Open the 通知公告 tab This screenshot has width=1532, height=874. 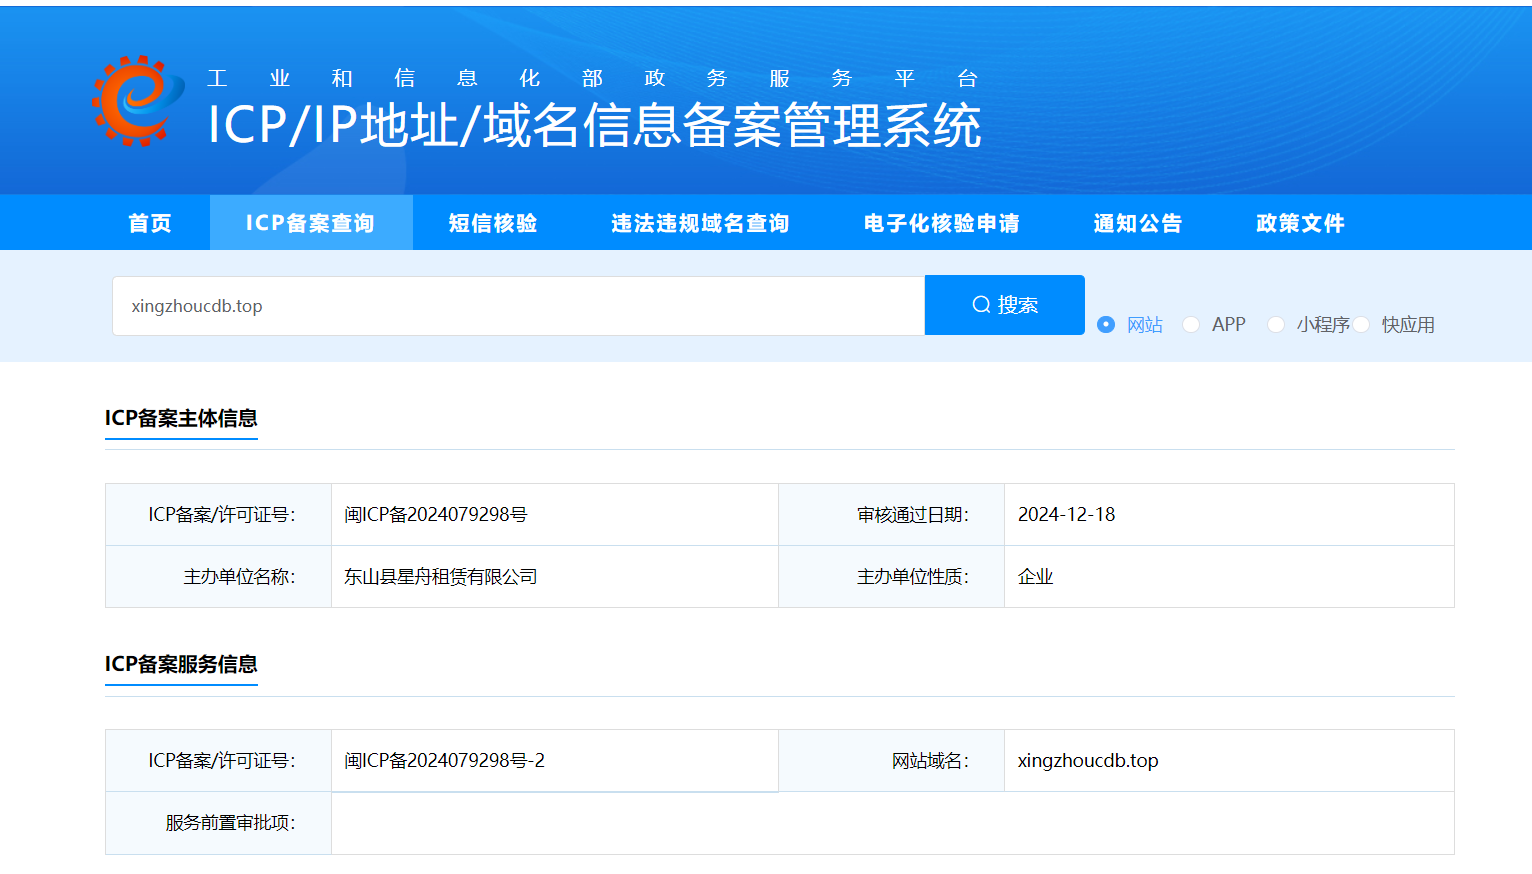(x=1138, y=223)
